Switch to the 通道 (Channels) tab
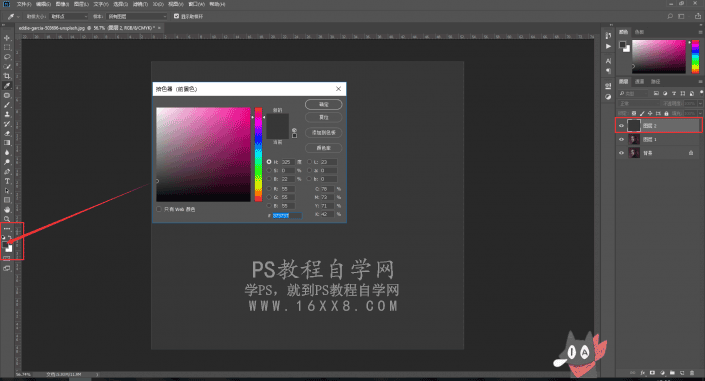Screen dimensions: 705x381 pyautogui.click(x=639, y=81)
